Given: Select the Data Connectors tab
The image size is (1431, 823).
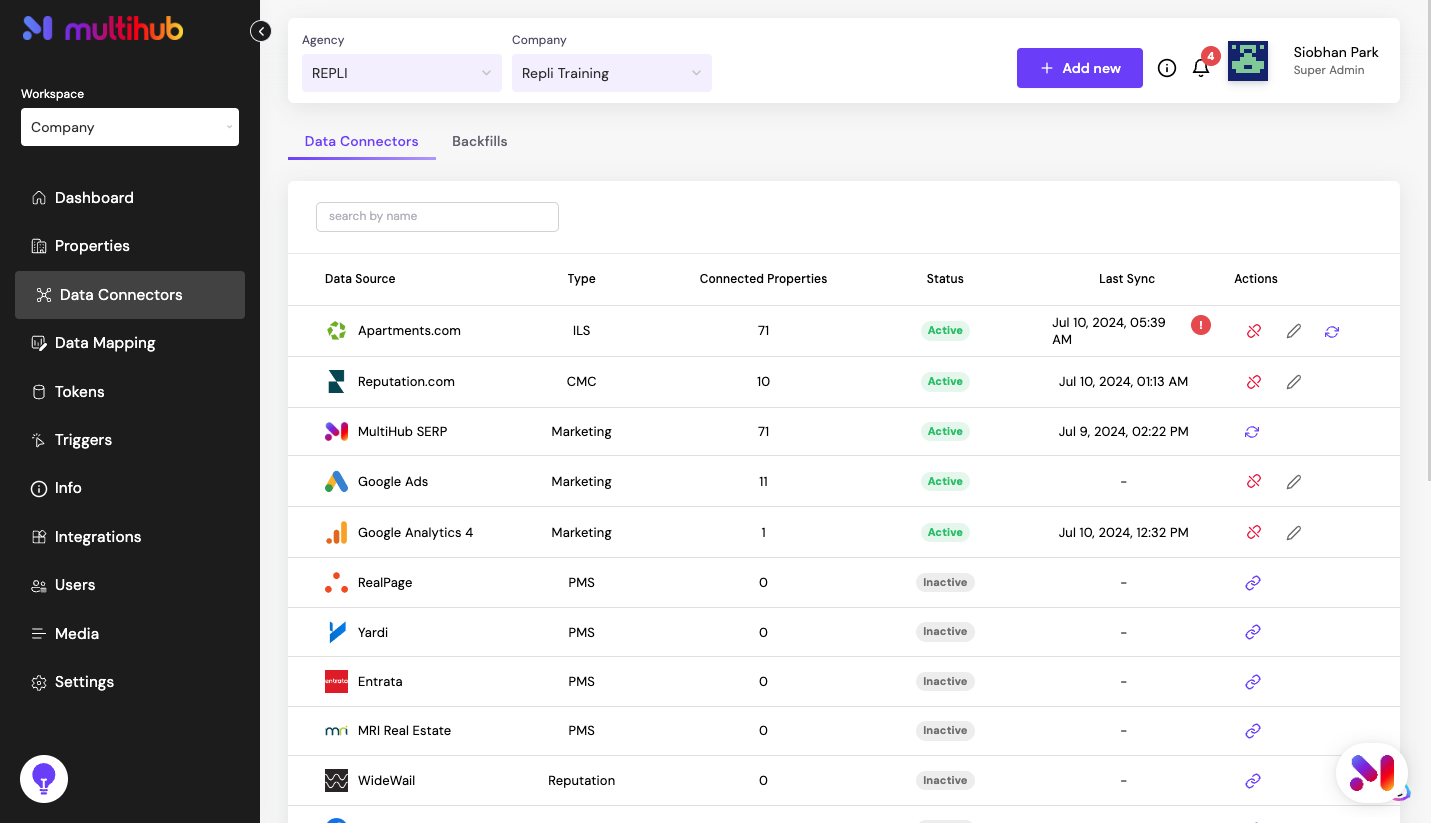Looking at the screenshot, I should 362,141.
